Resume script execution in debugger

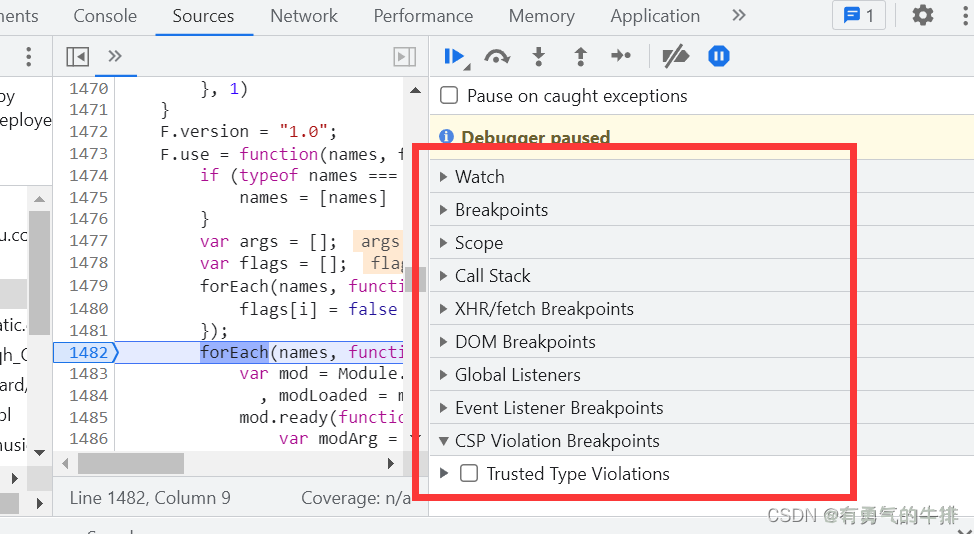(454, 57)
